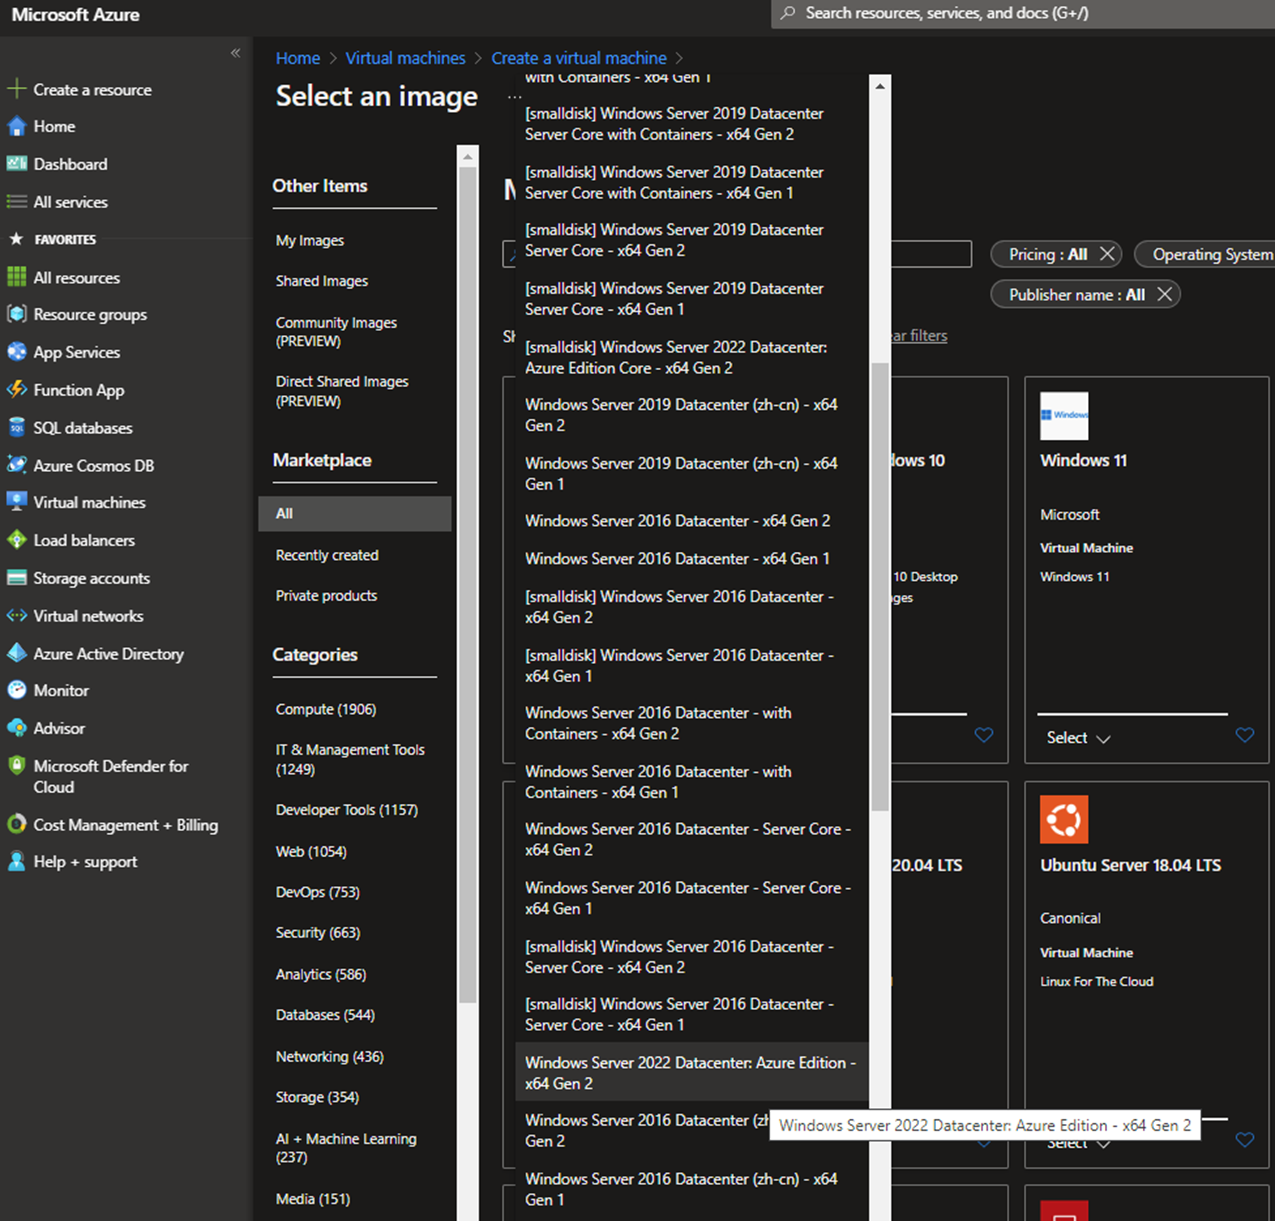This screenshot has height=1221, width=1275.
Task: Click the Create a virtual machine breadcrumb
Action: point(579,58)
